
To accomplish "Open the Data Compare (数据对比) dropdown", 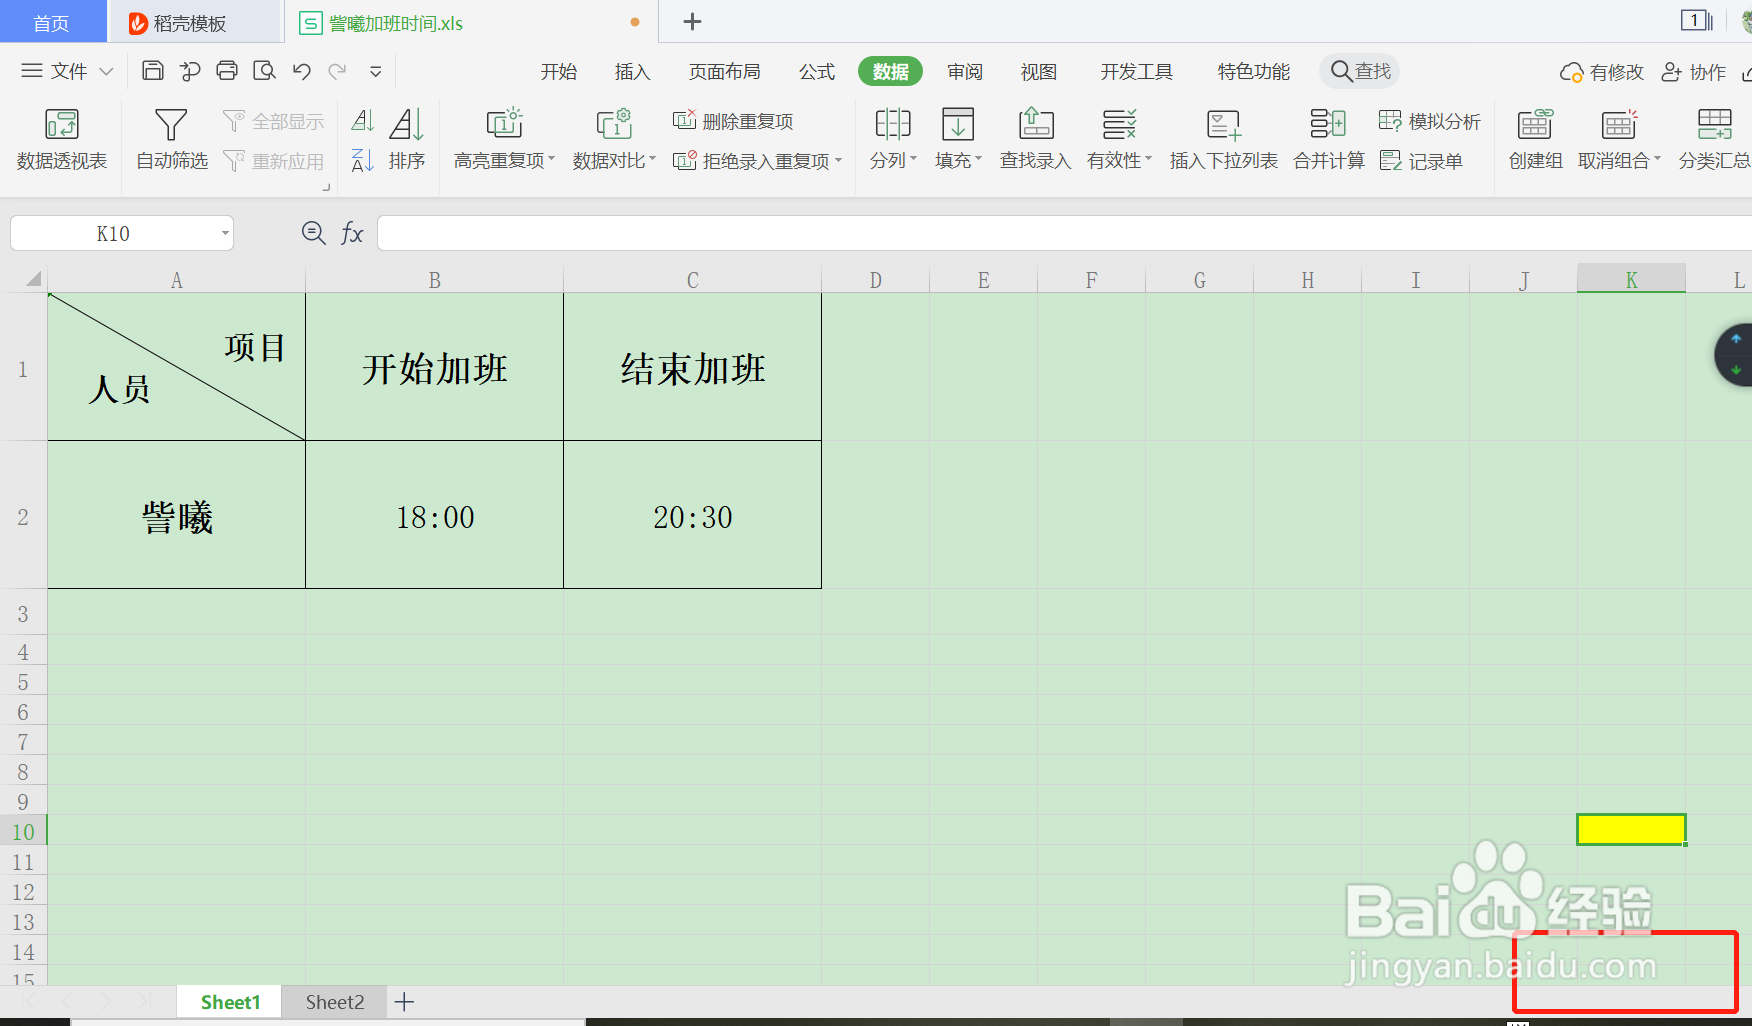I will (614, 139).
